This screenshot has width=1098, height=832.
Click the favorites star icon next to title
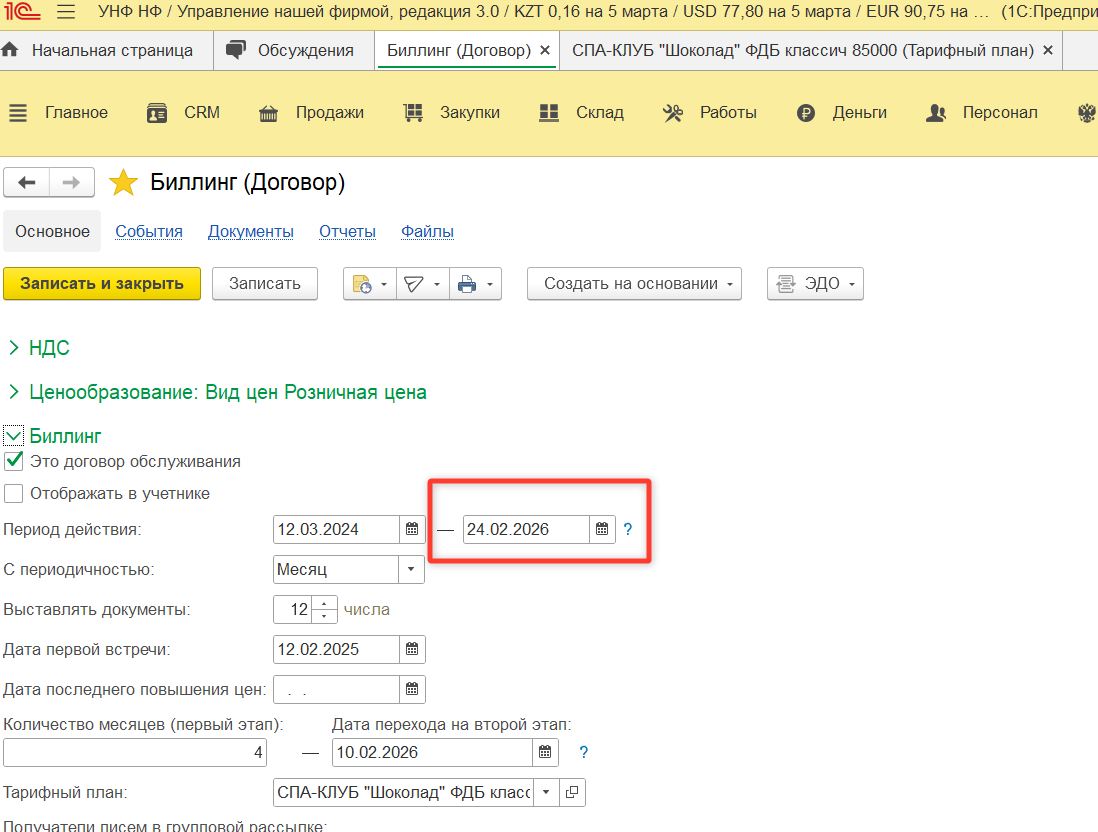click(x=123, y=183)
